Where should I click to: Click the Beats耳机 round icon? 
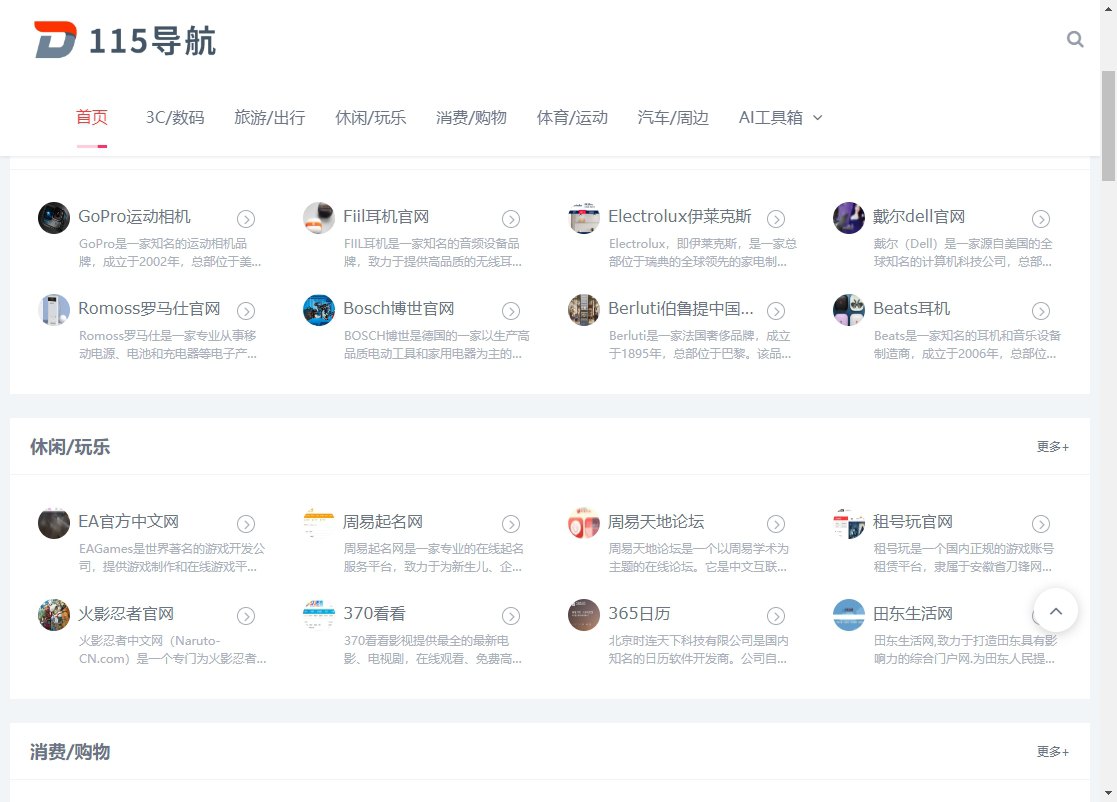pyautogui.click(x=849, y=310)
